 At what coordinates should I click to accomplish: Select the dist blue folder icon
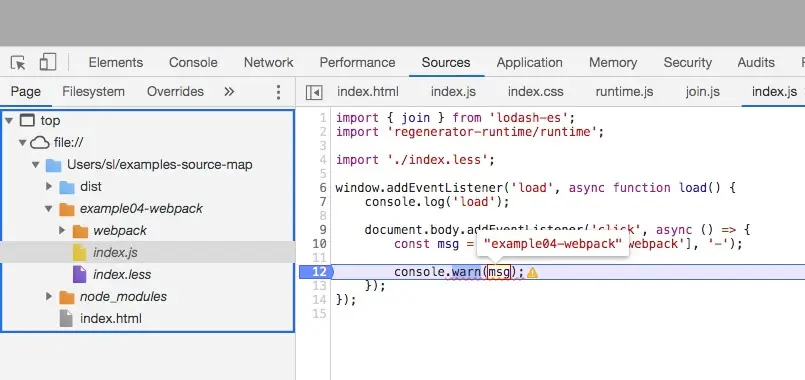point(67,187)
